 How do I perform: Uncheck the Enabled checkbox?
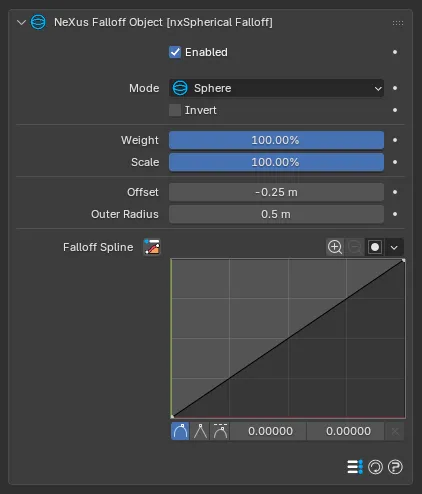175,52
